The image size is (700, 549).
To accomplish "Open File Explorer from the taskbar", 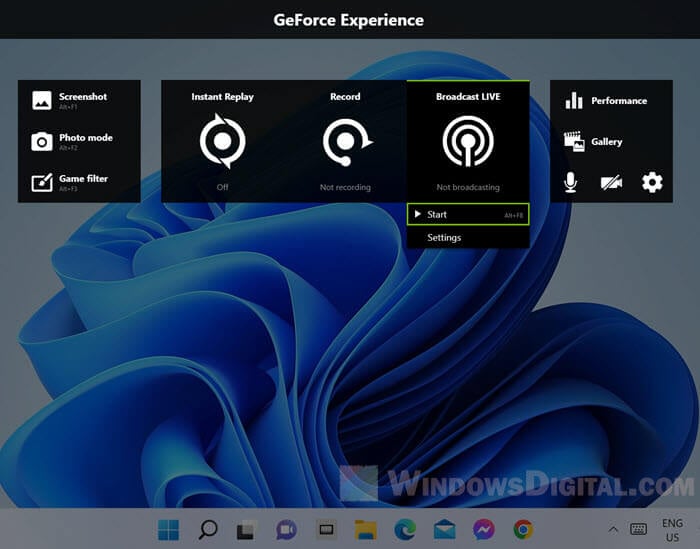I will (365, 530).
